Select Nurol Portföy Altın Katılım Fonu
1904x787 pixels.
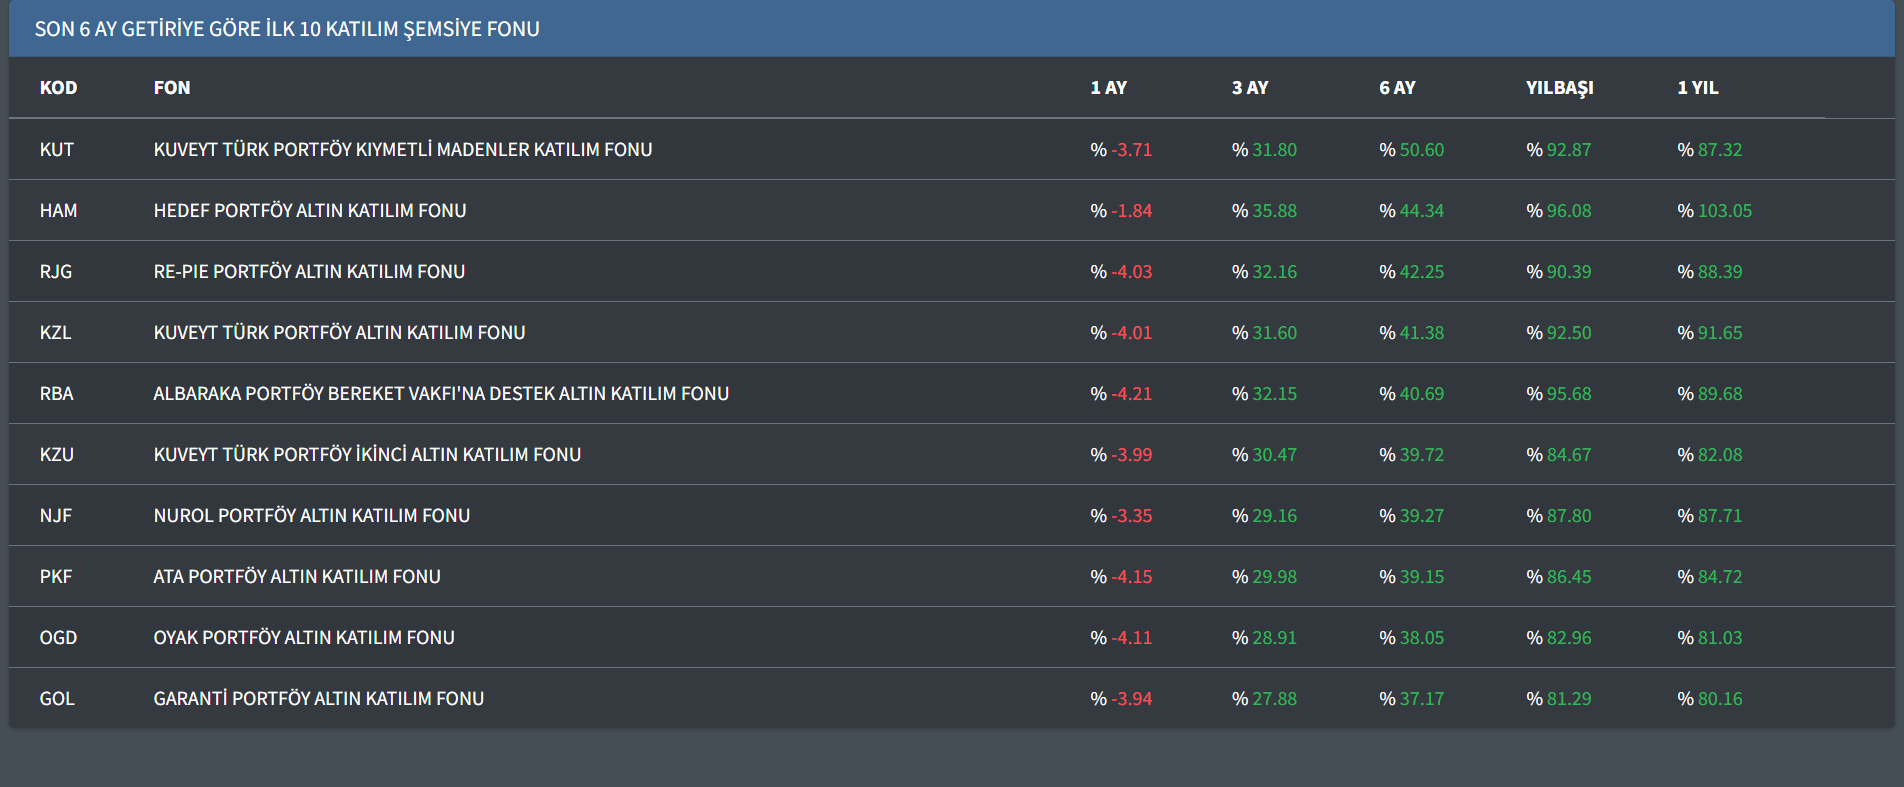coord(311,516)
